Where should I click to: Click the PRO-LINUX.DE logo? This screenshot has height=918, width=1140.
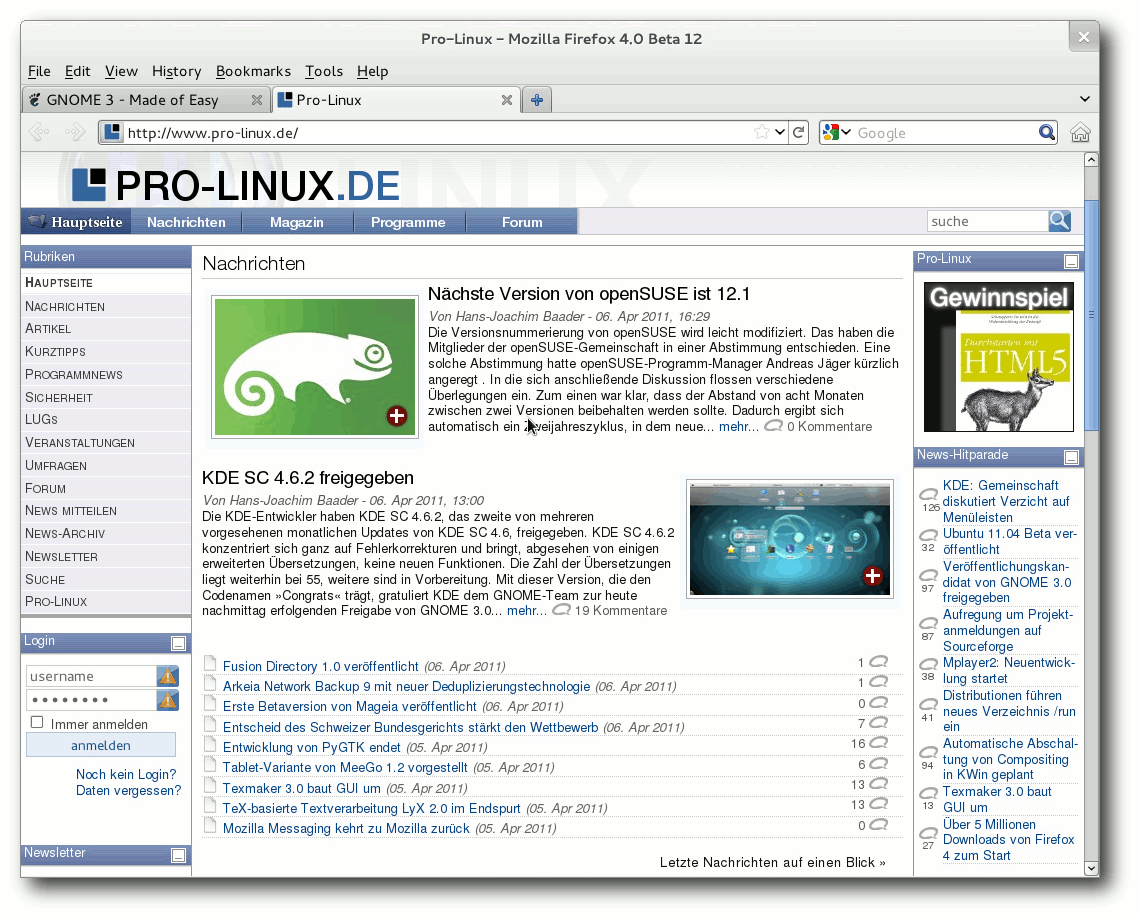coord(236,185)
